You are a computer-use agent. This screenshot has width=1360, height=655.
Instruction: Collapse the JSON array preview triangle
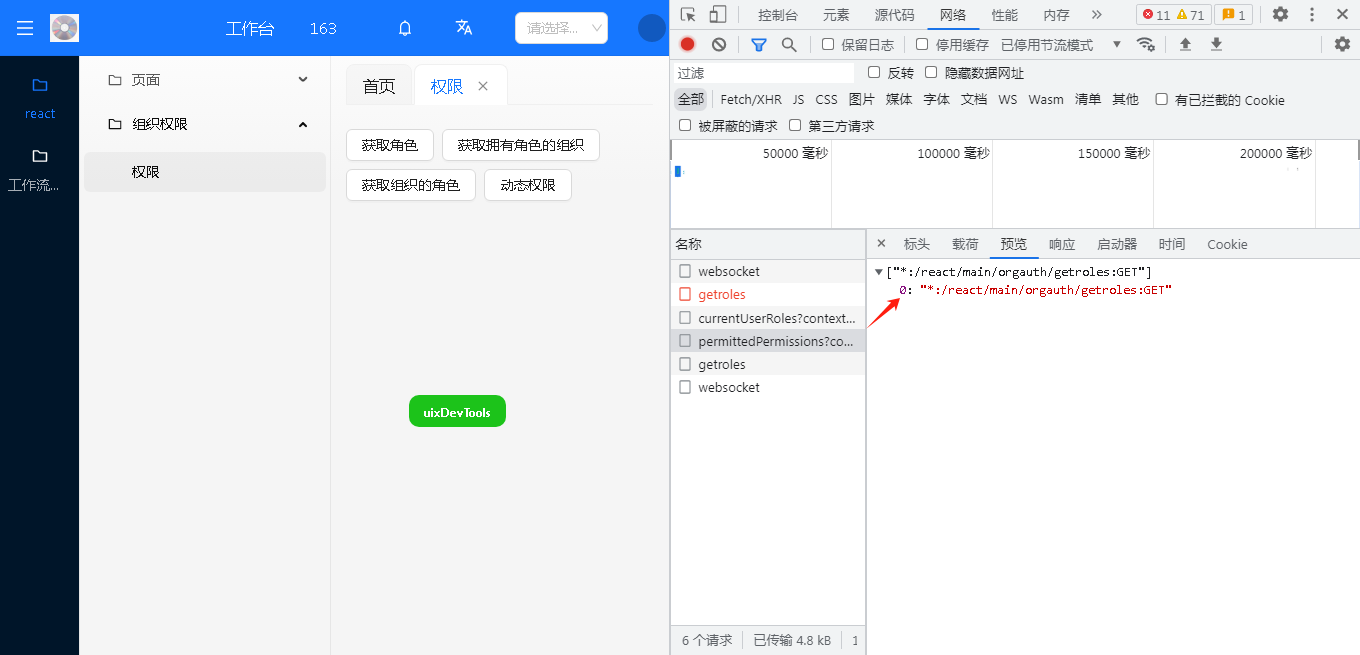click(x=879, y=272)
